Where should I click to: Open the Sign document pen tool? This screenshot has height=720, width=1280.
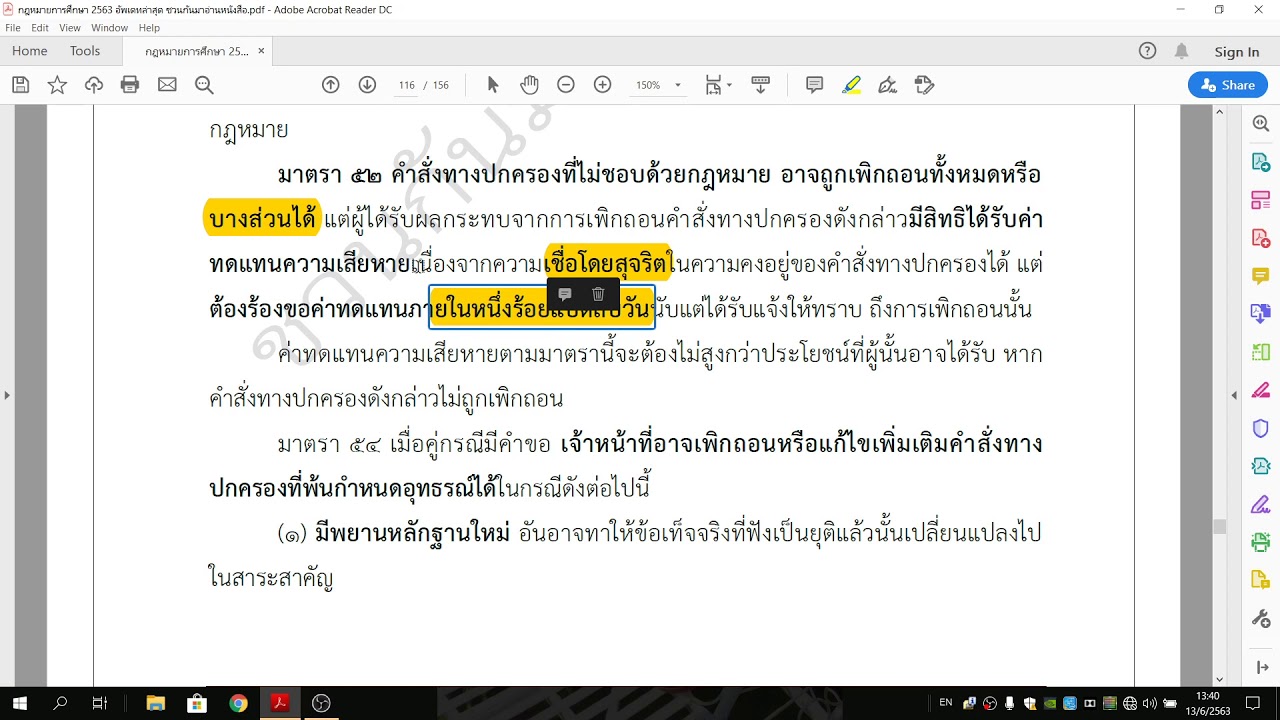887,85
